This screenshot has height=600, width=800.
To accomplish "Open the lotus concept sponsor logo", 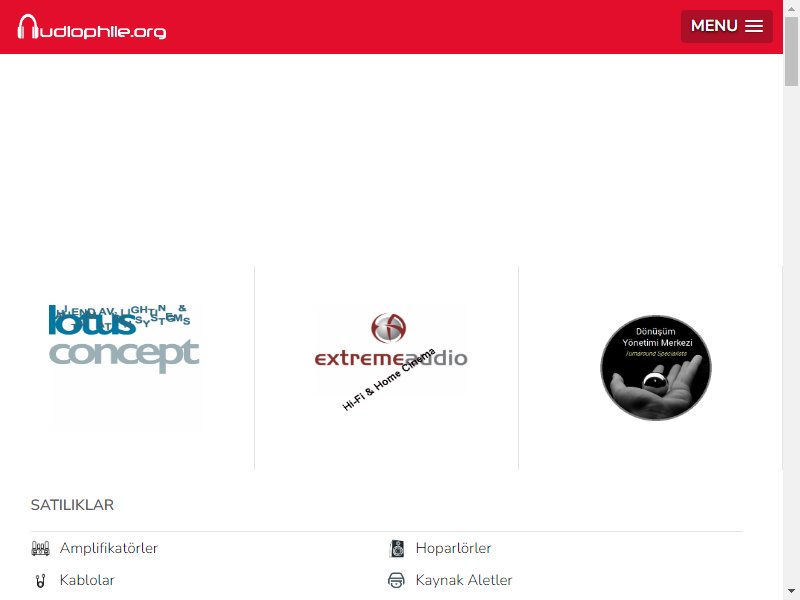I will pyautogui.click(x=125, y=367).
